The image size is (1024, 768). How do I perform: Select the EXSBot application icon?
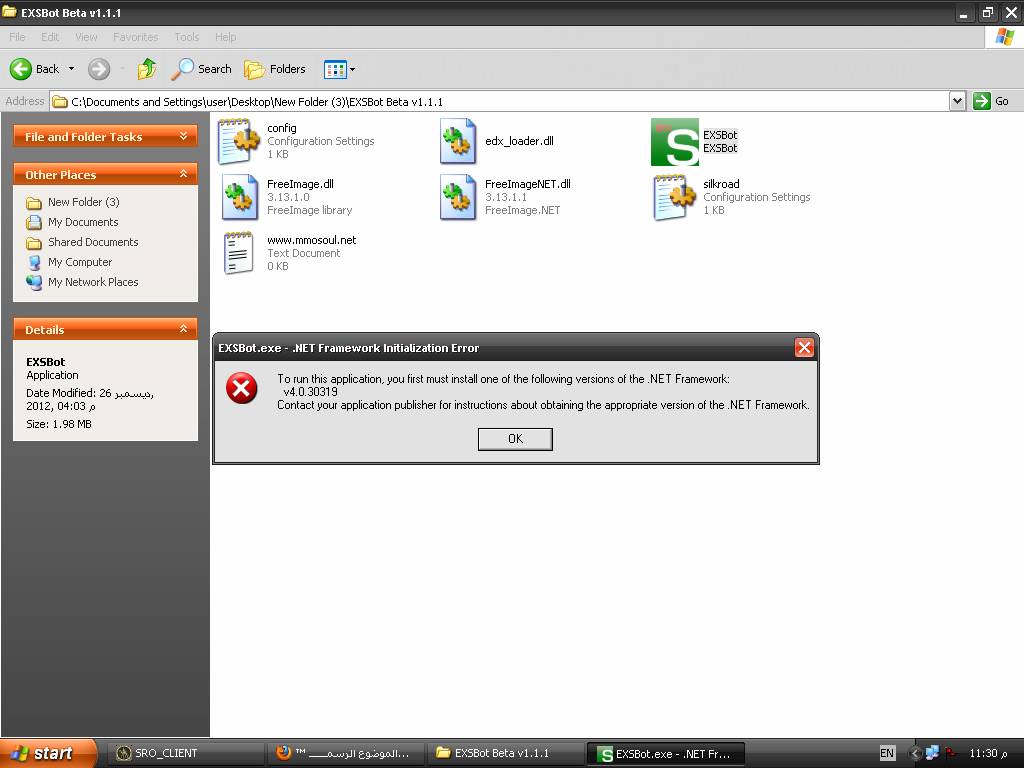click(675, 142)
